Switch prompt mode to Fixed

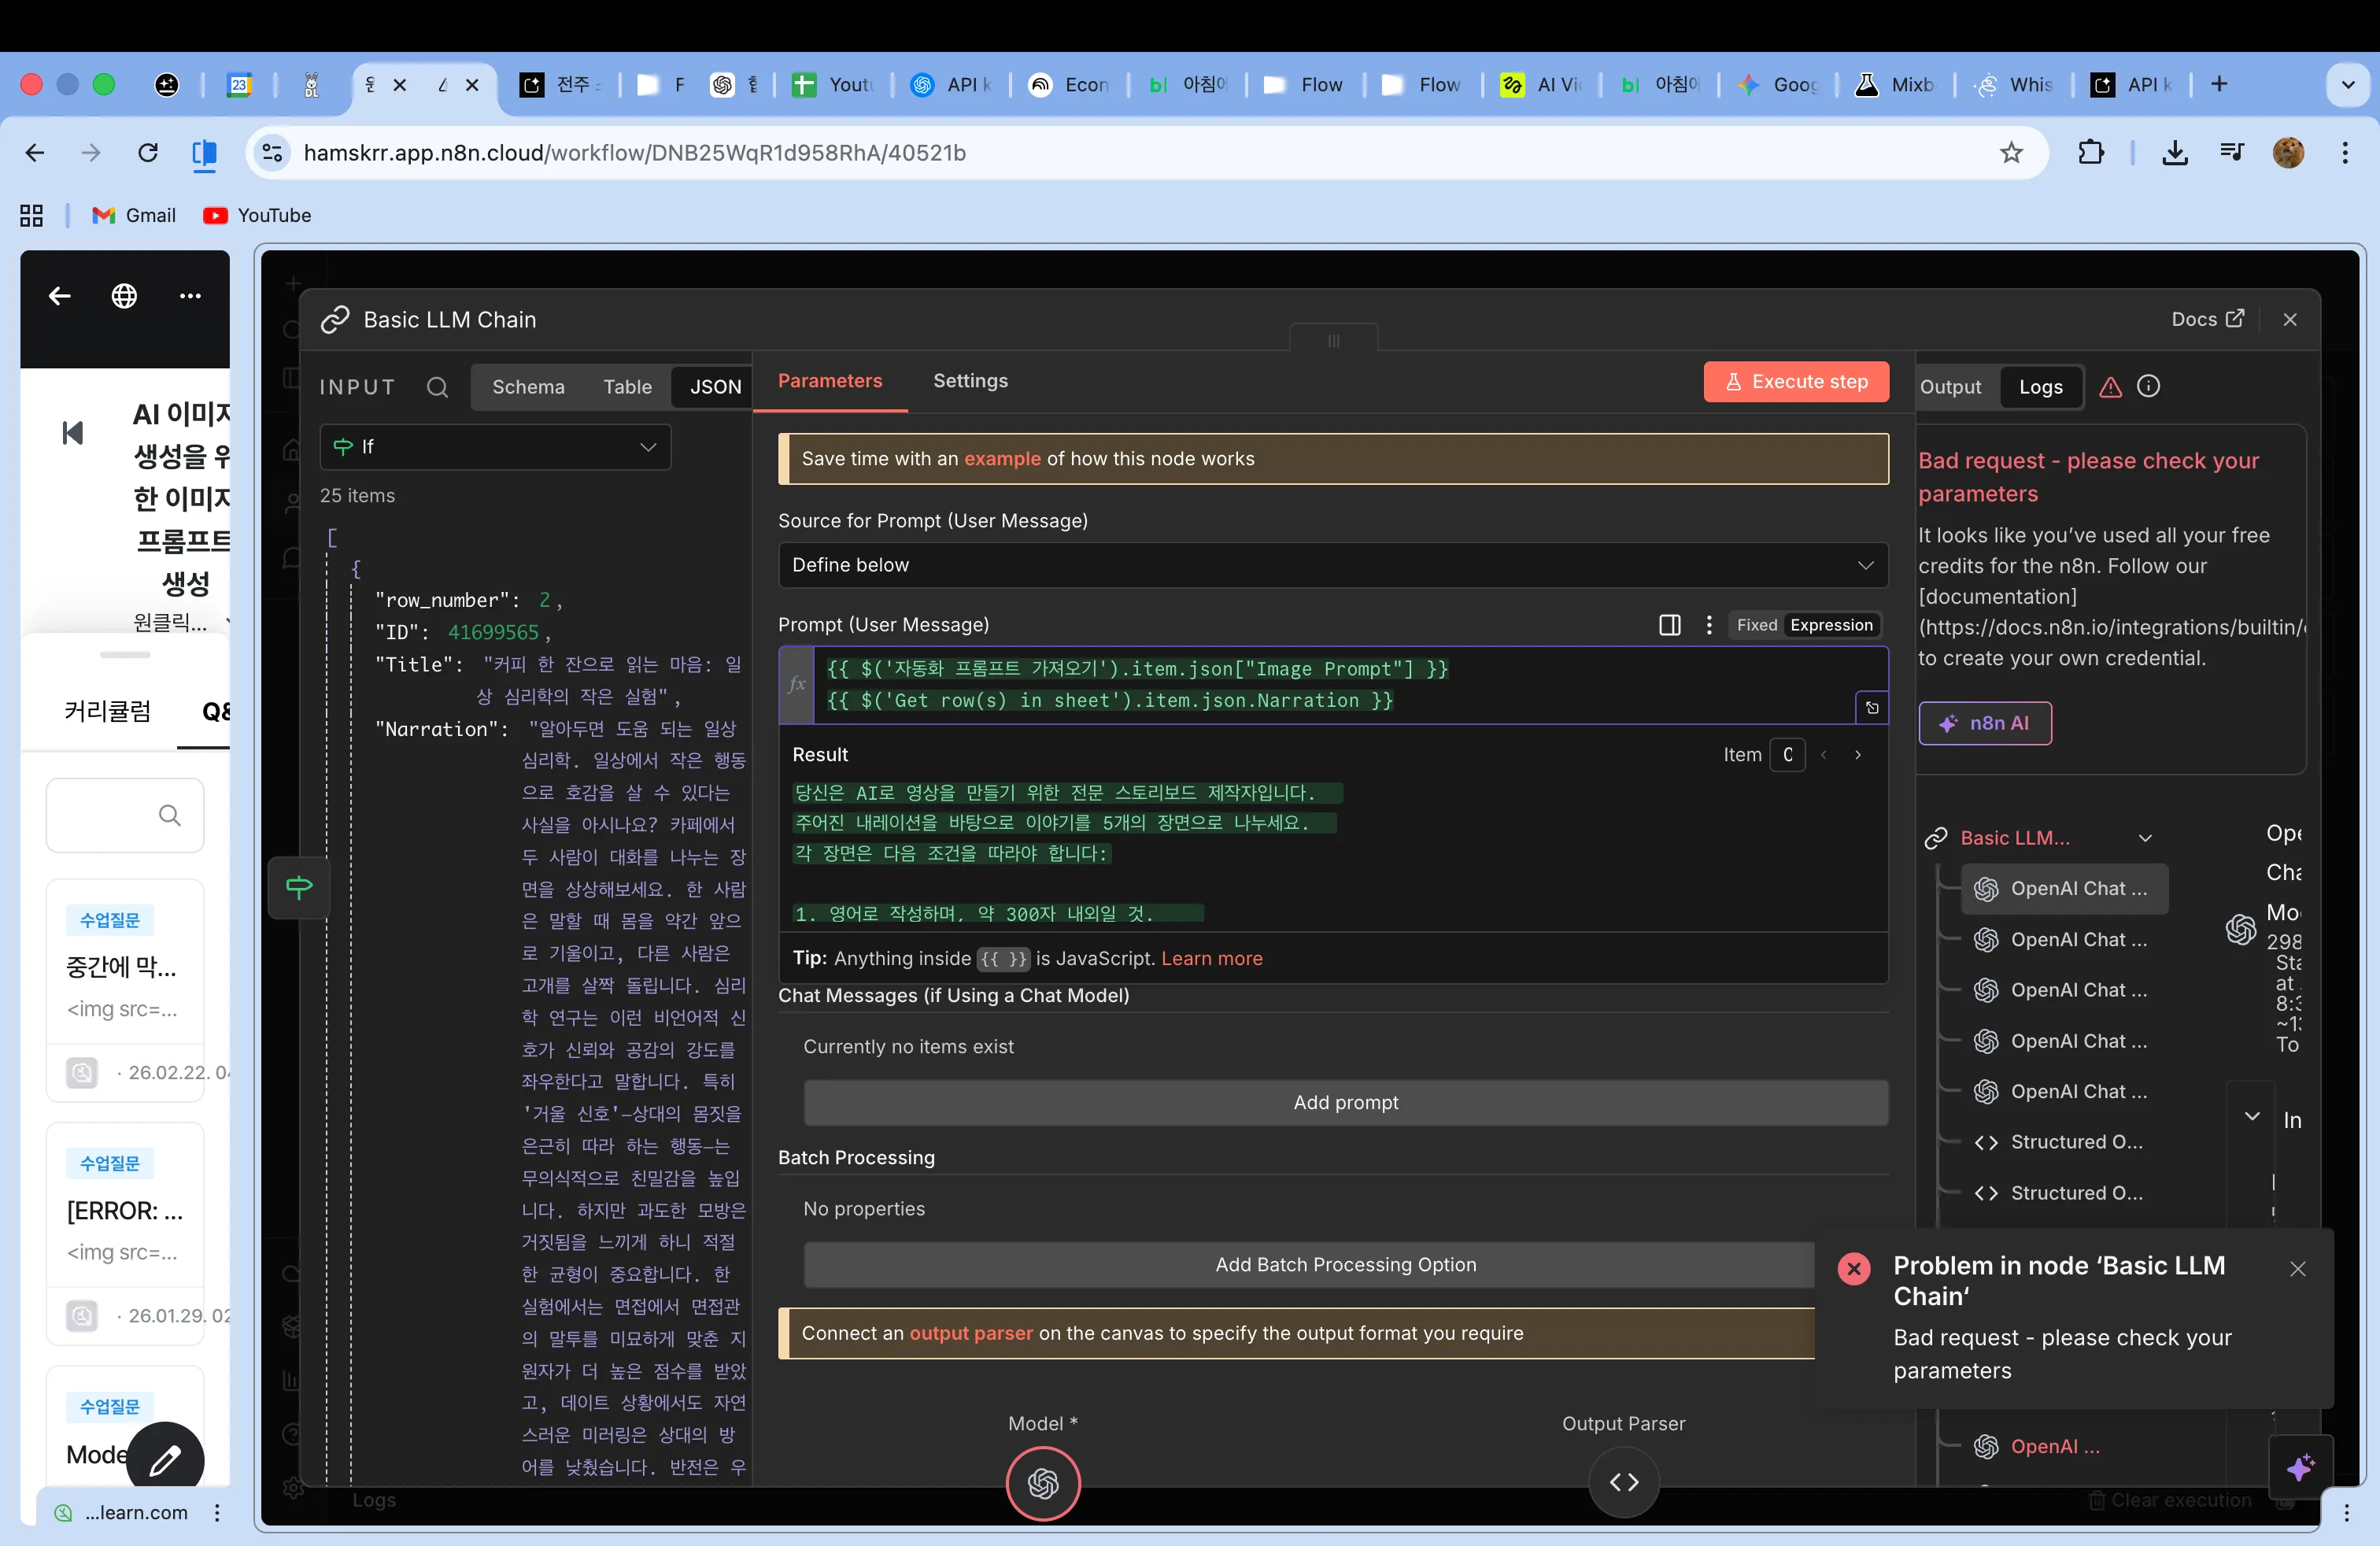[x=1756, y=625]
